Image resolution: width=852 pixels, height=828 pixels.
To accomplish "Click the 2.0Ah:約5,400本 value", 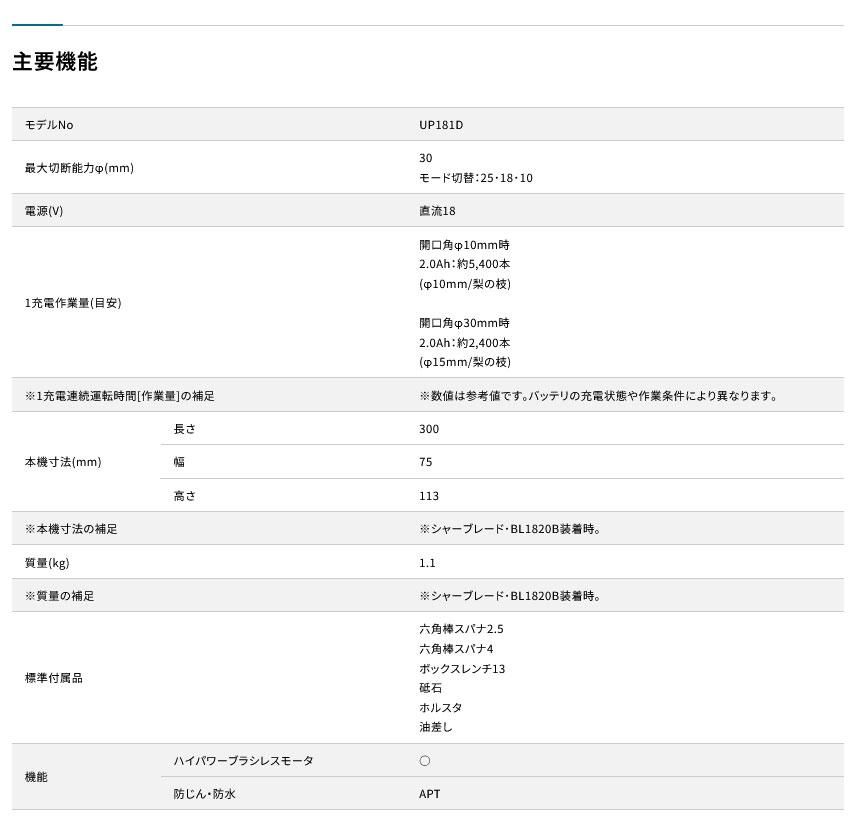I will 465,264.
